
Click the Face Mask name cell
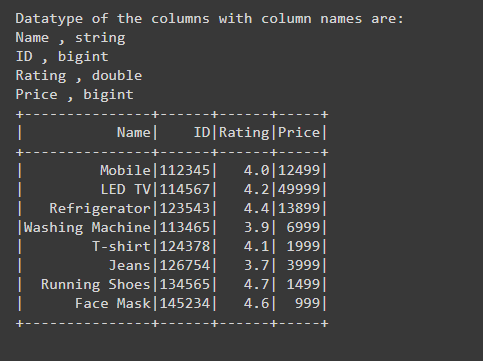[x=113, y=304]
